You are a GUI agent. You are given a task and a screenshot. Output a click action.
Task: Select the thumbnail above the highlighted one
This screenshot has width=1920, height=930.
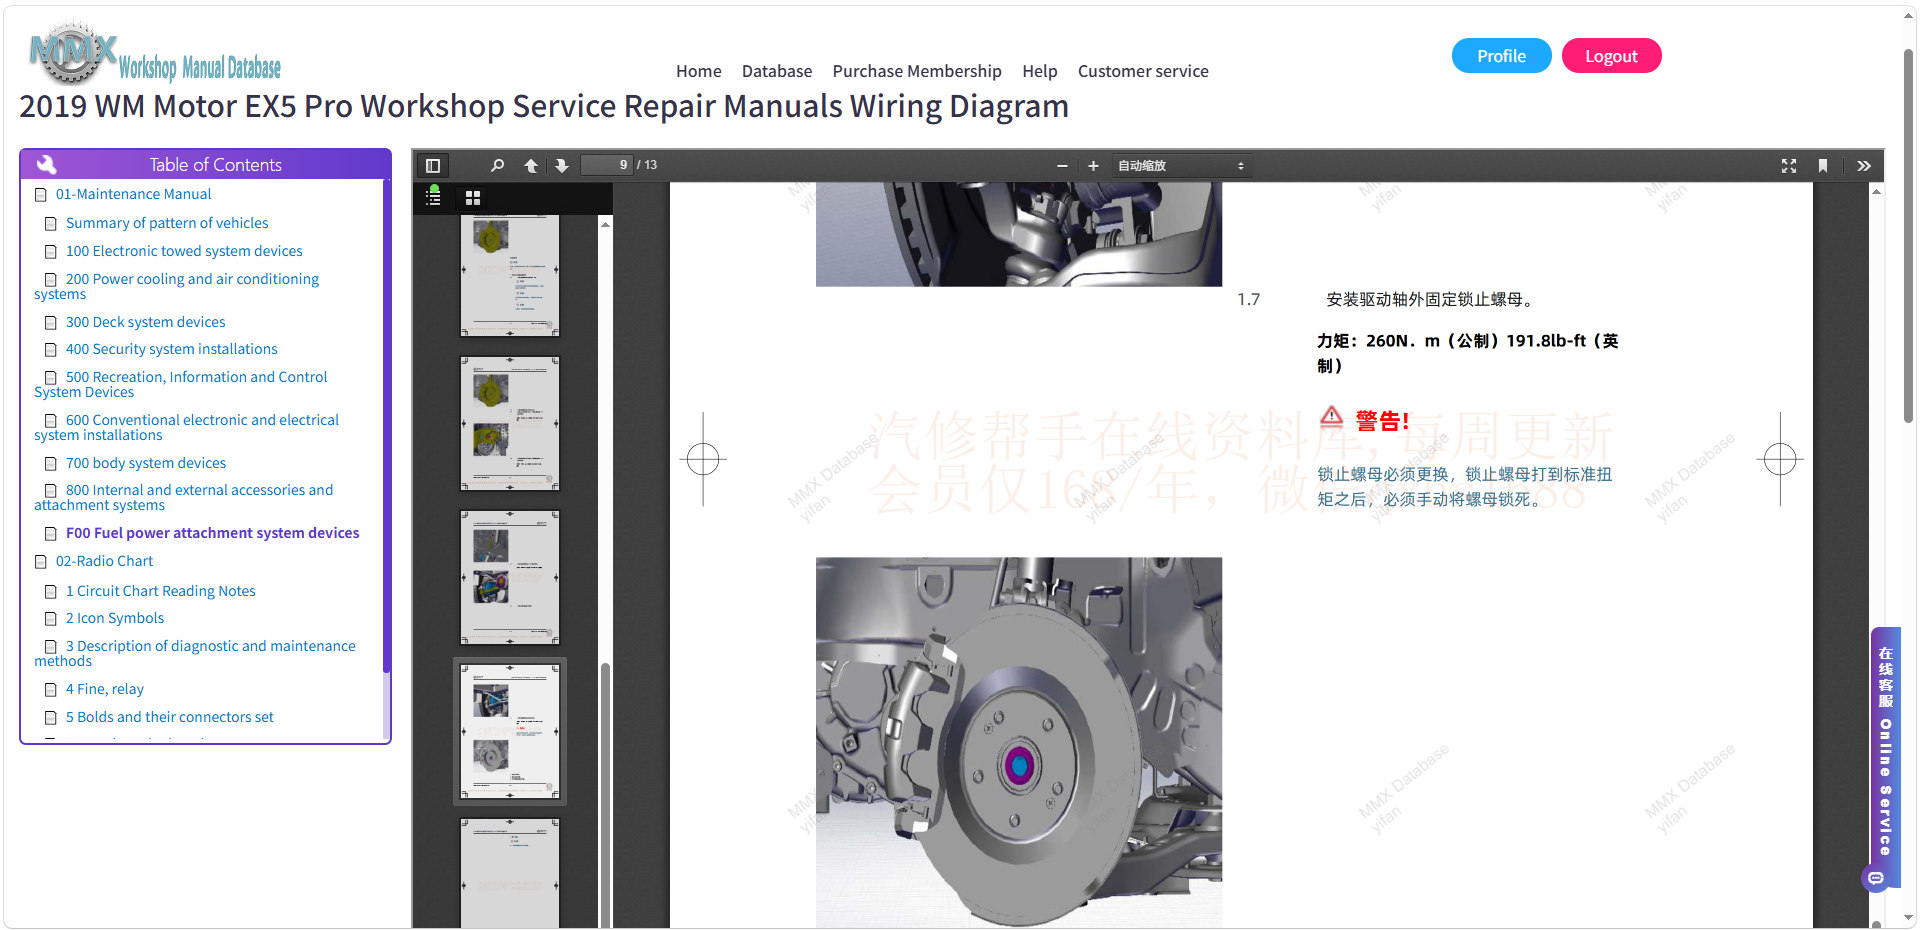[x=510, y=577]
